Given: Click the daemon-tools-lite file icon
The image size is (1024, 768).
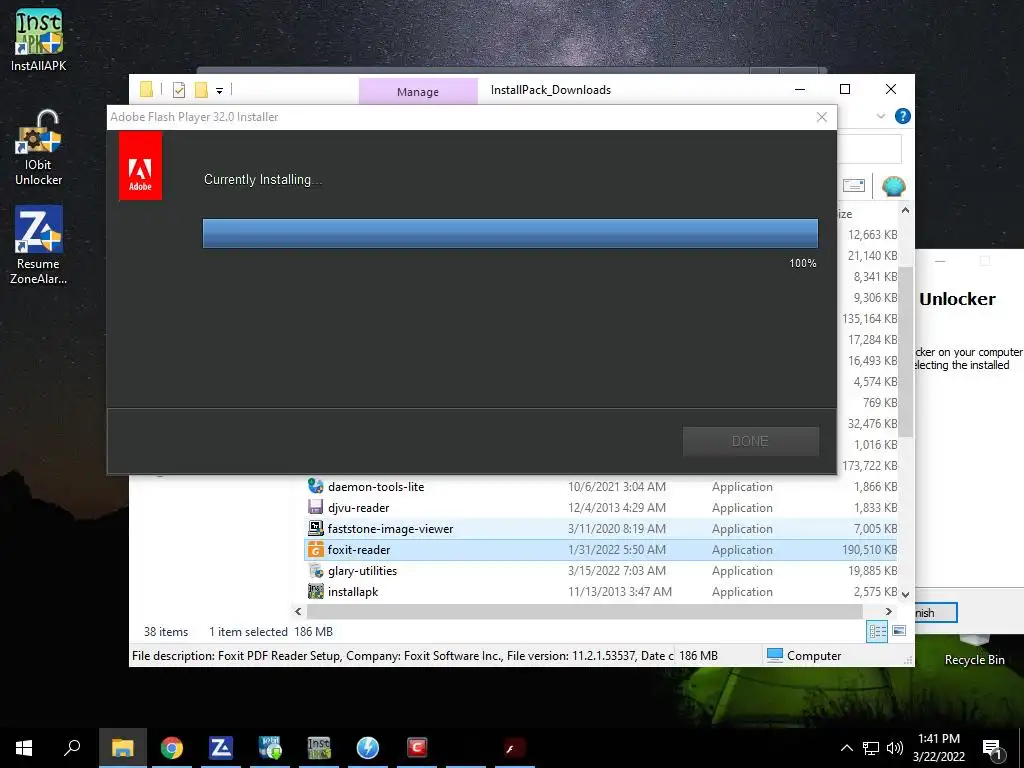Looking at the screenshot, I should [315, 486].
